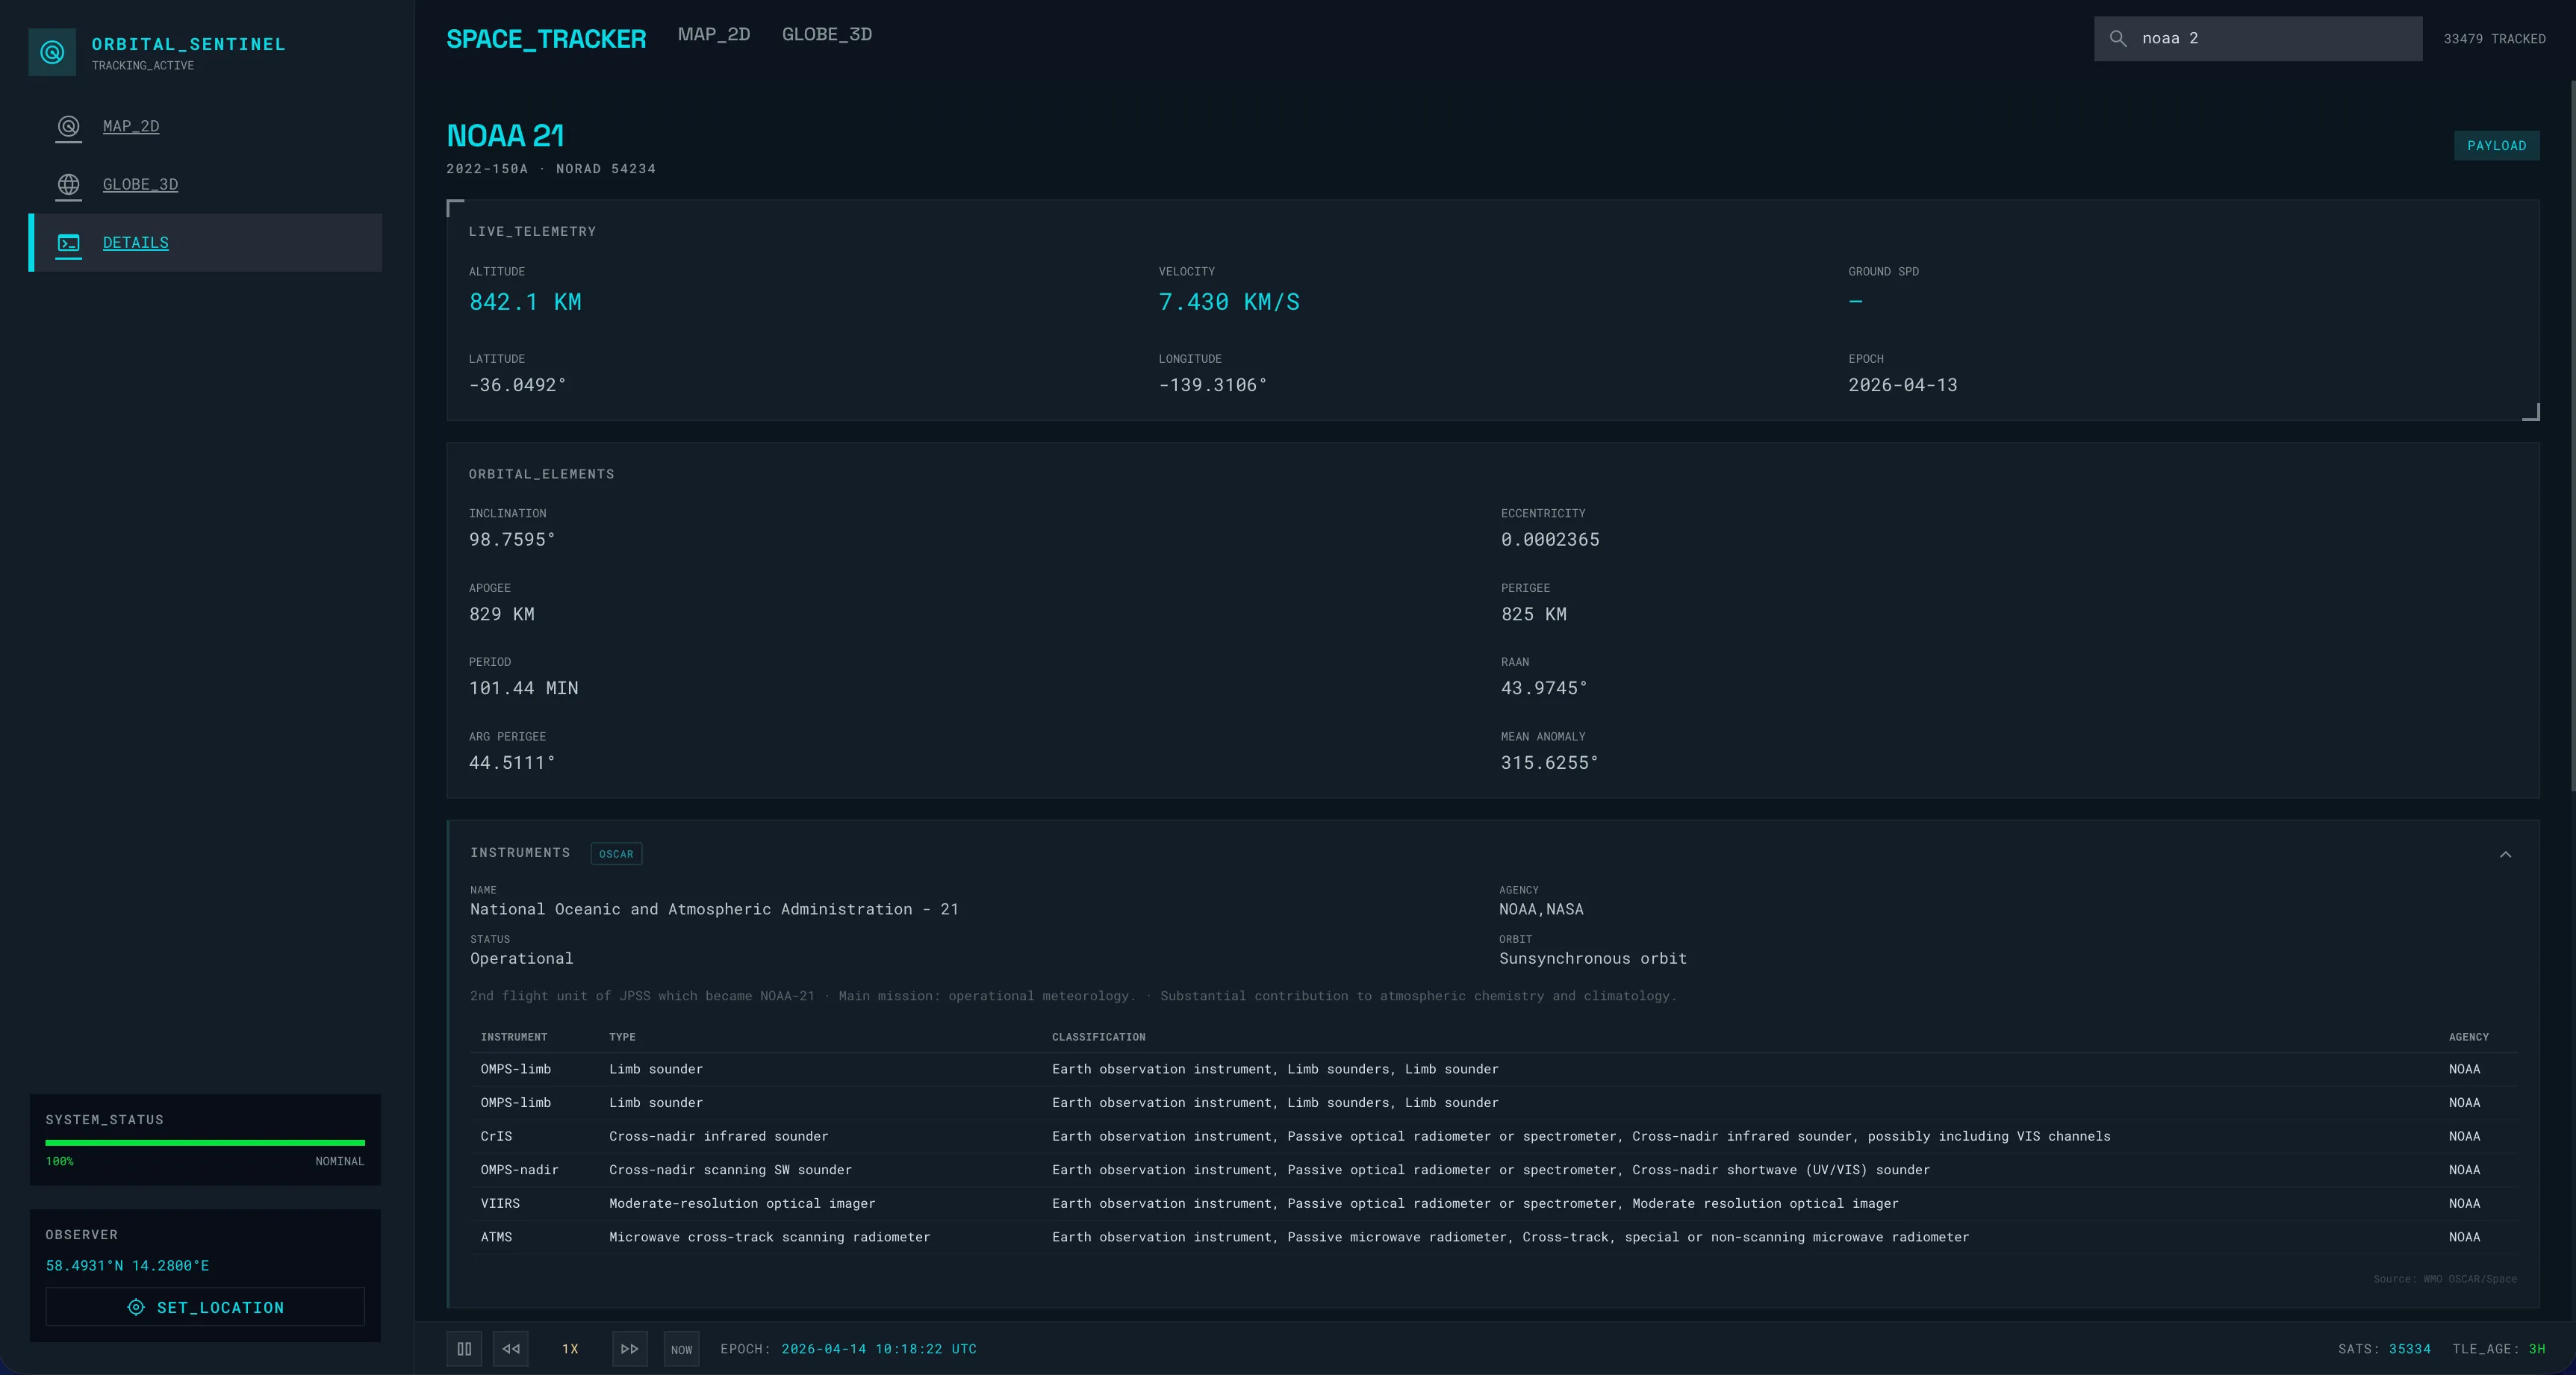Click the search field containing 'noaa 2'
This screenshot has height=1375, width=2576.
(2258, 39)
